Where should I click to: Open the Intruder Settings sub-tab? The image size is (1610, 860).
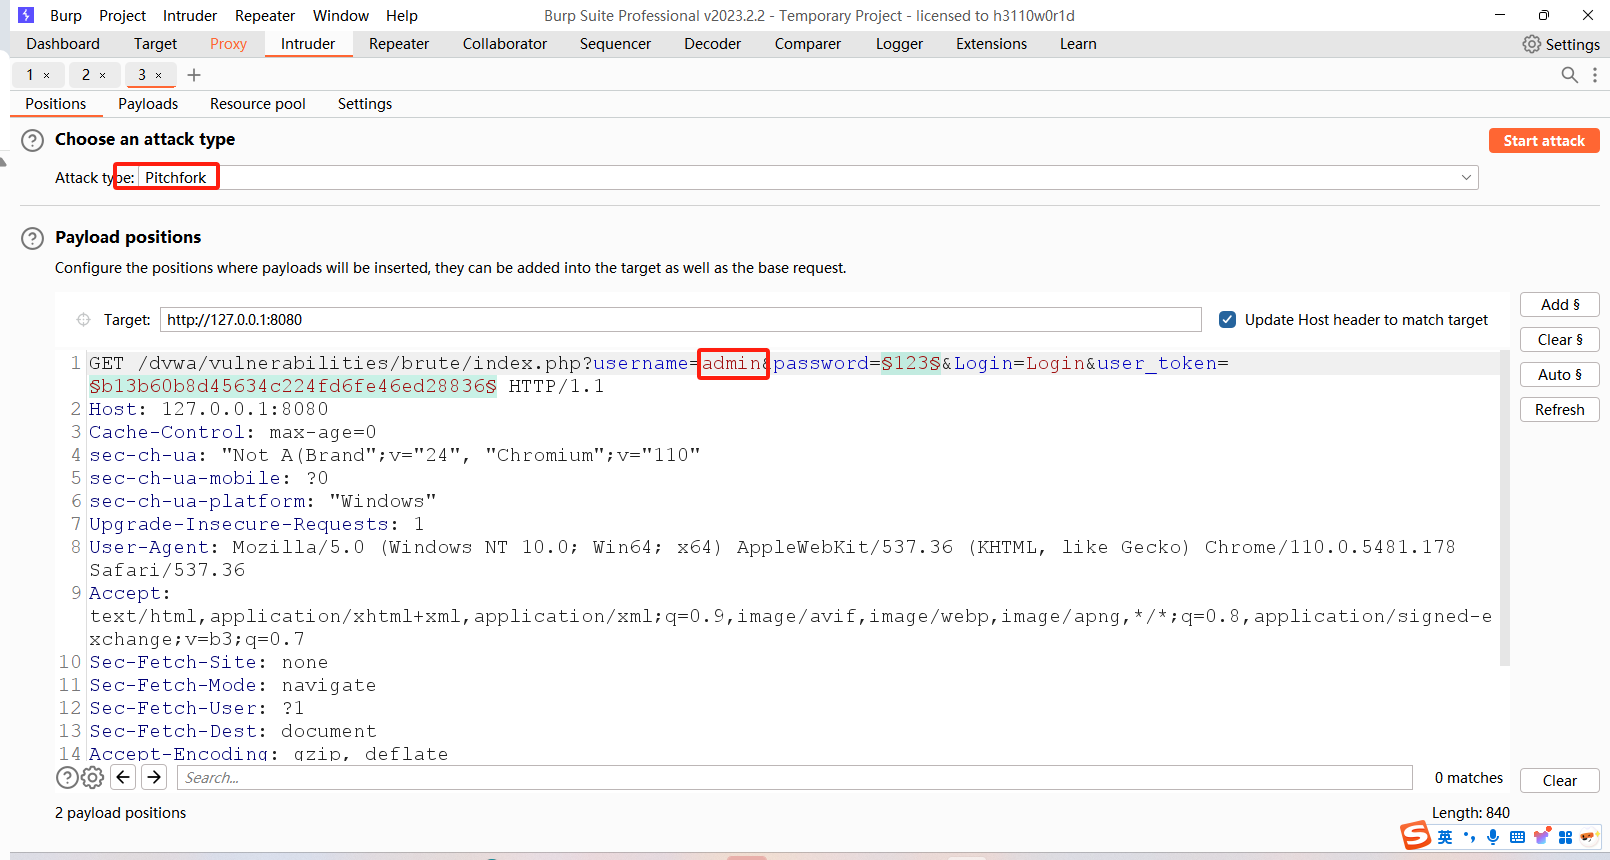coord(365,104)
